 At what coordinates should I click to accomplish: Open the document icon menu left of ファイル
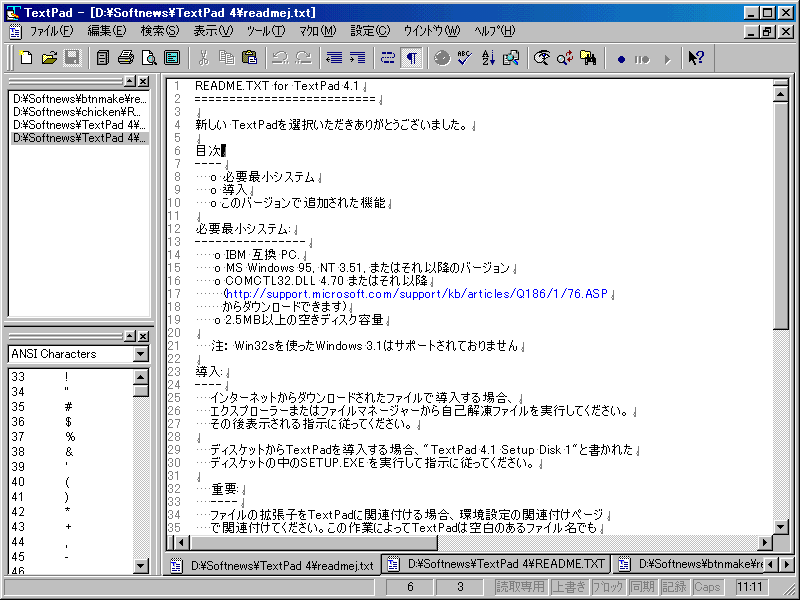tap(15, 32)
